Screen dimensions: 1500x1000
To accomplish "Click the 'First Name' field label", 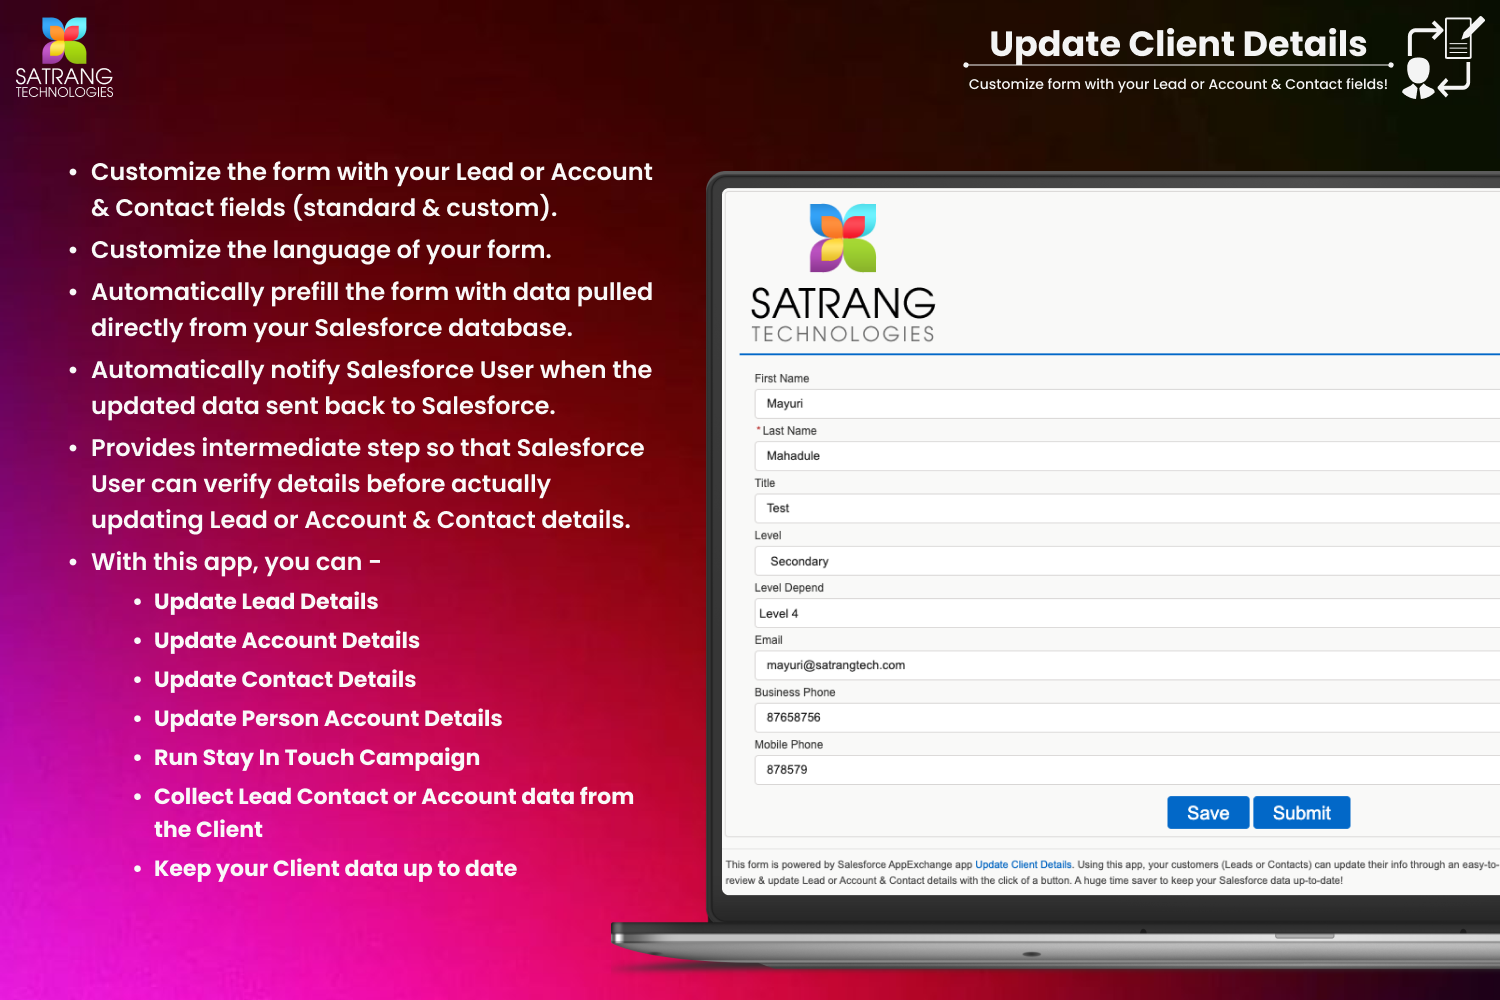I will [782, 379].
